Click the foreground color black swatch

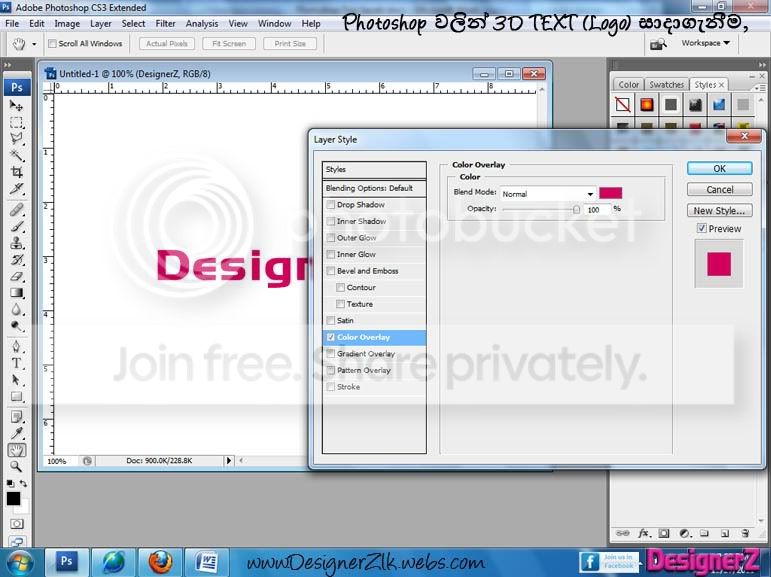pos(13,498)
